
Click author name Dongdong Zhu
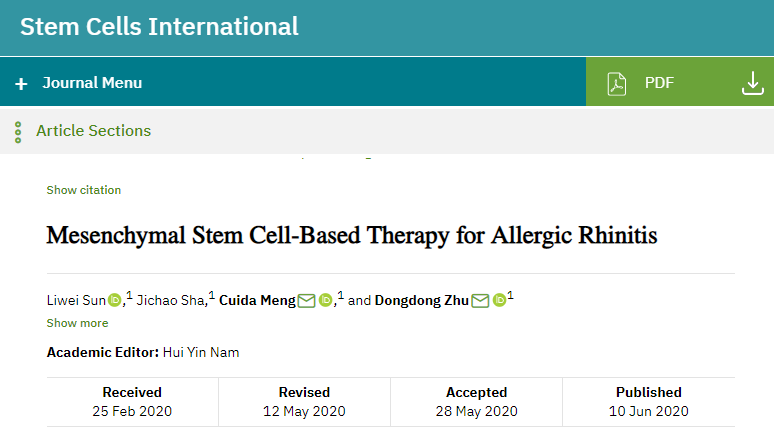(421, 300)
